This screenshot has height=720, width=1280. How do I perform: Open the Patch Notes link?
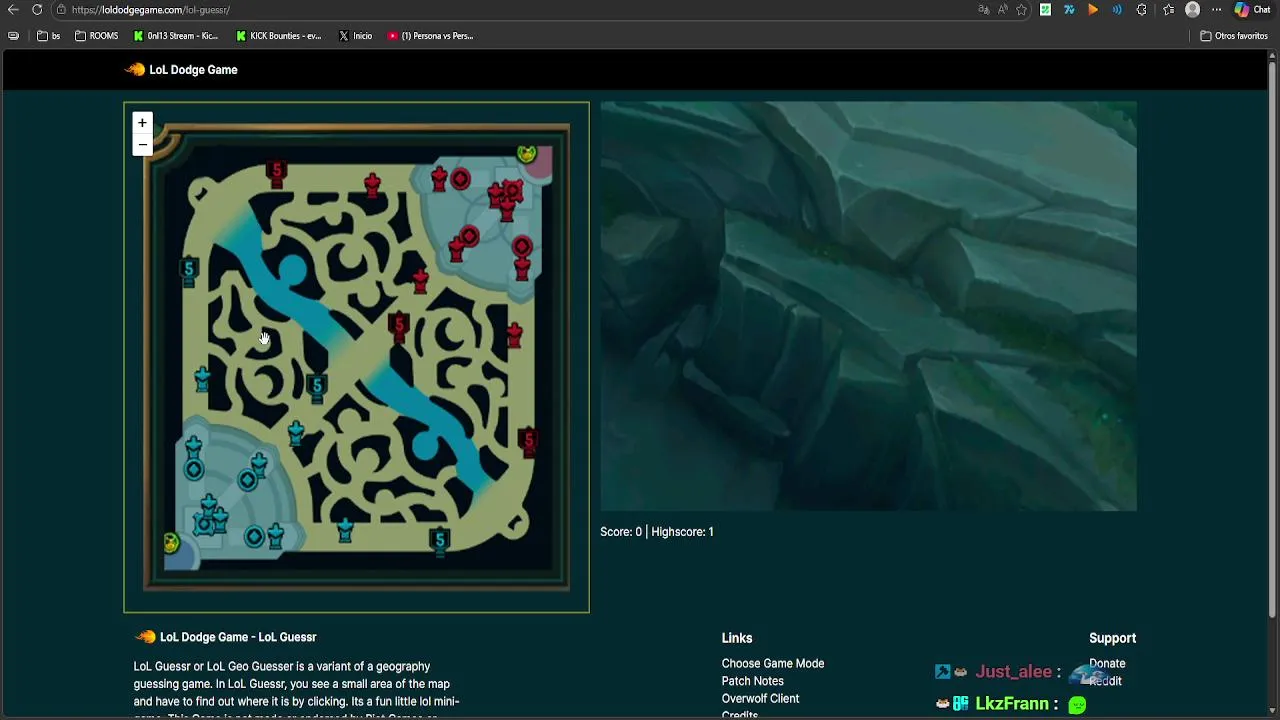point(753,681)
